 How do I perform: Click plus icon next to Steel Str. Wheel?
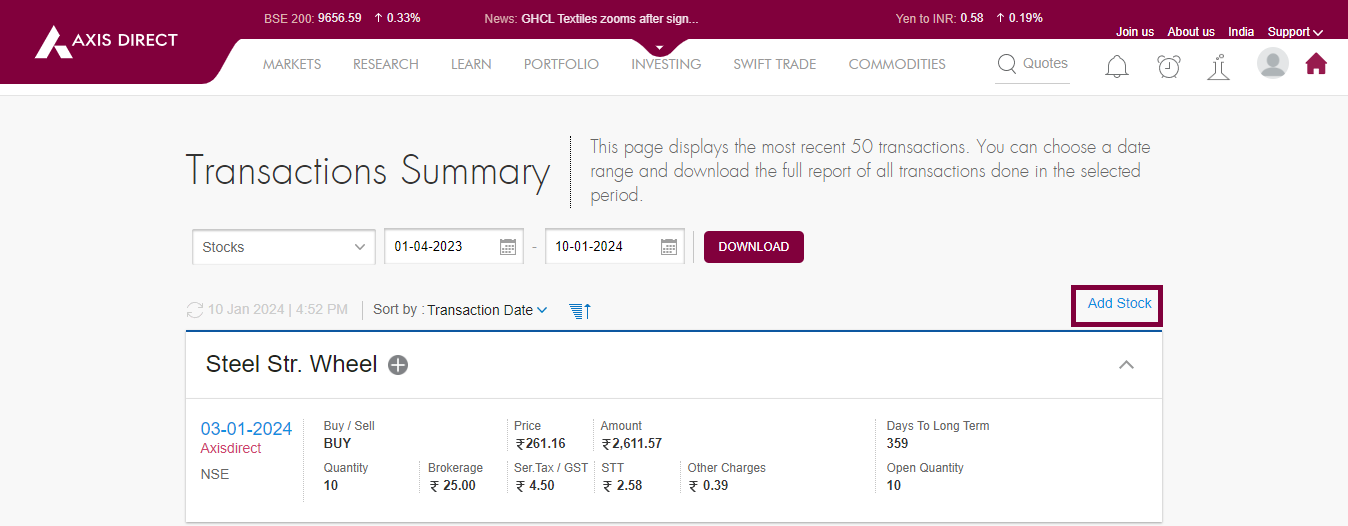[x=398, y=365]
